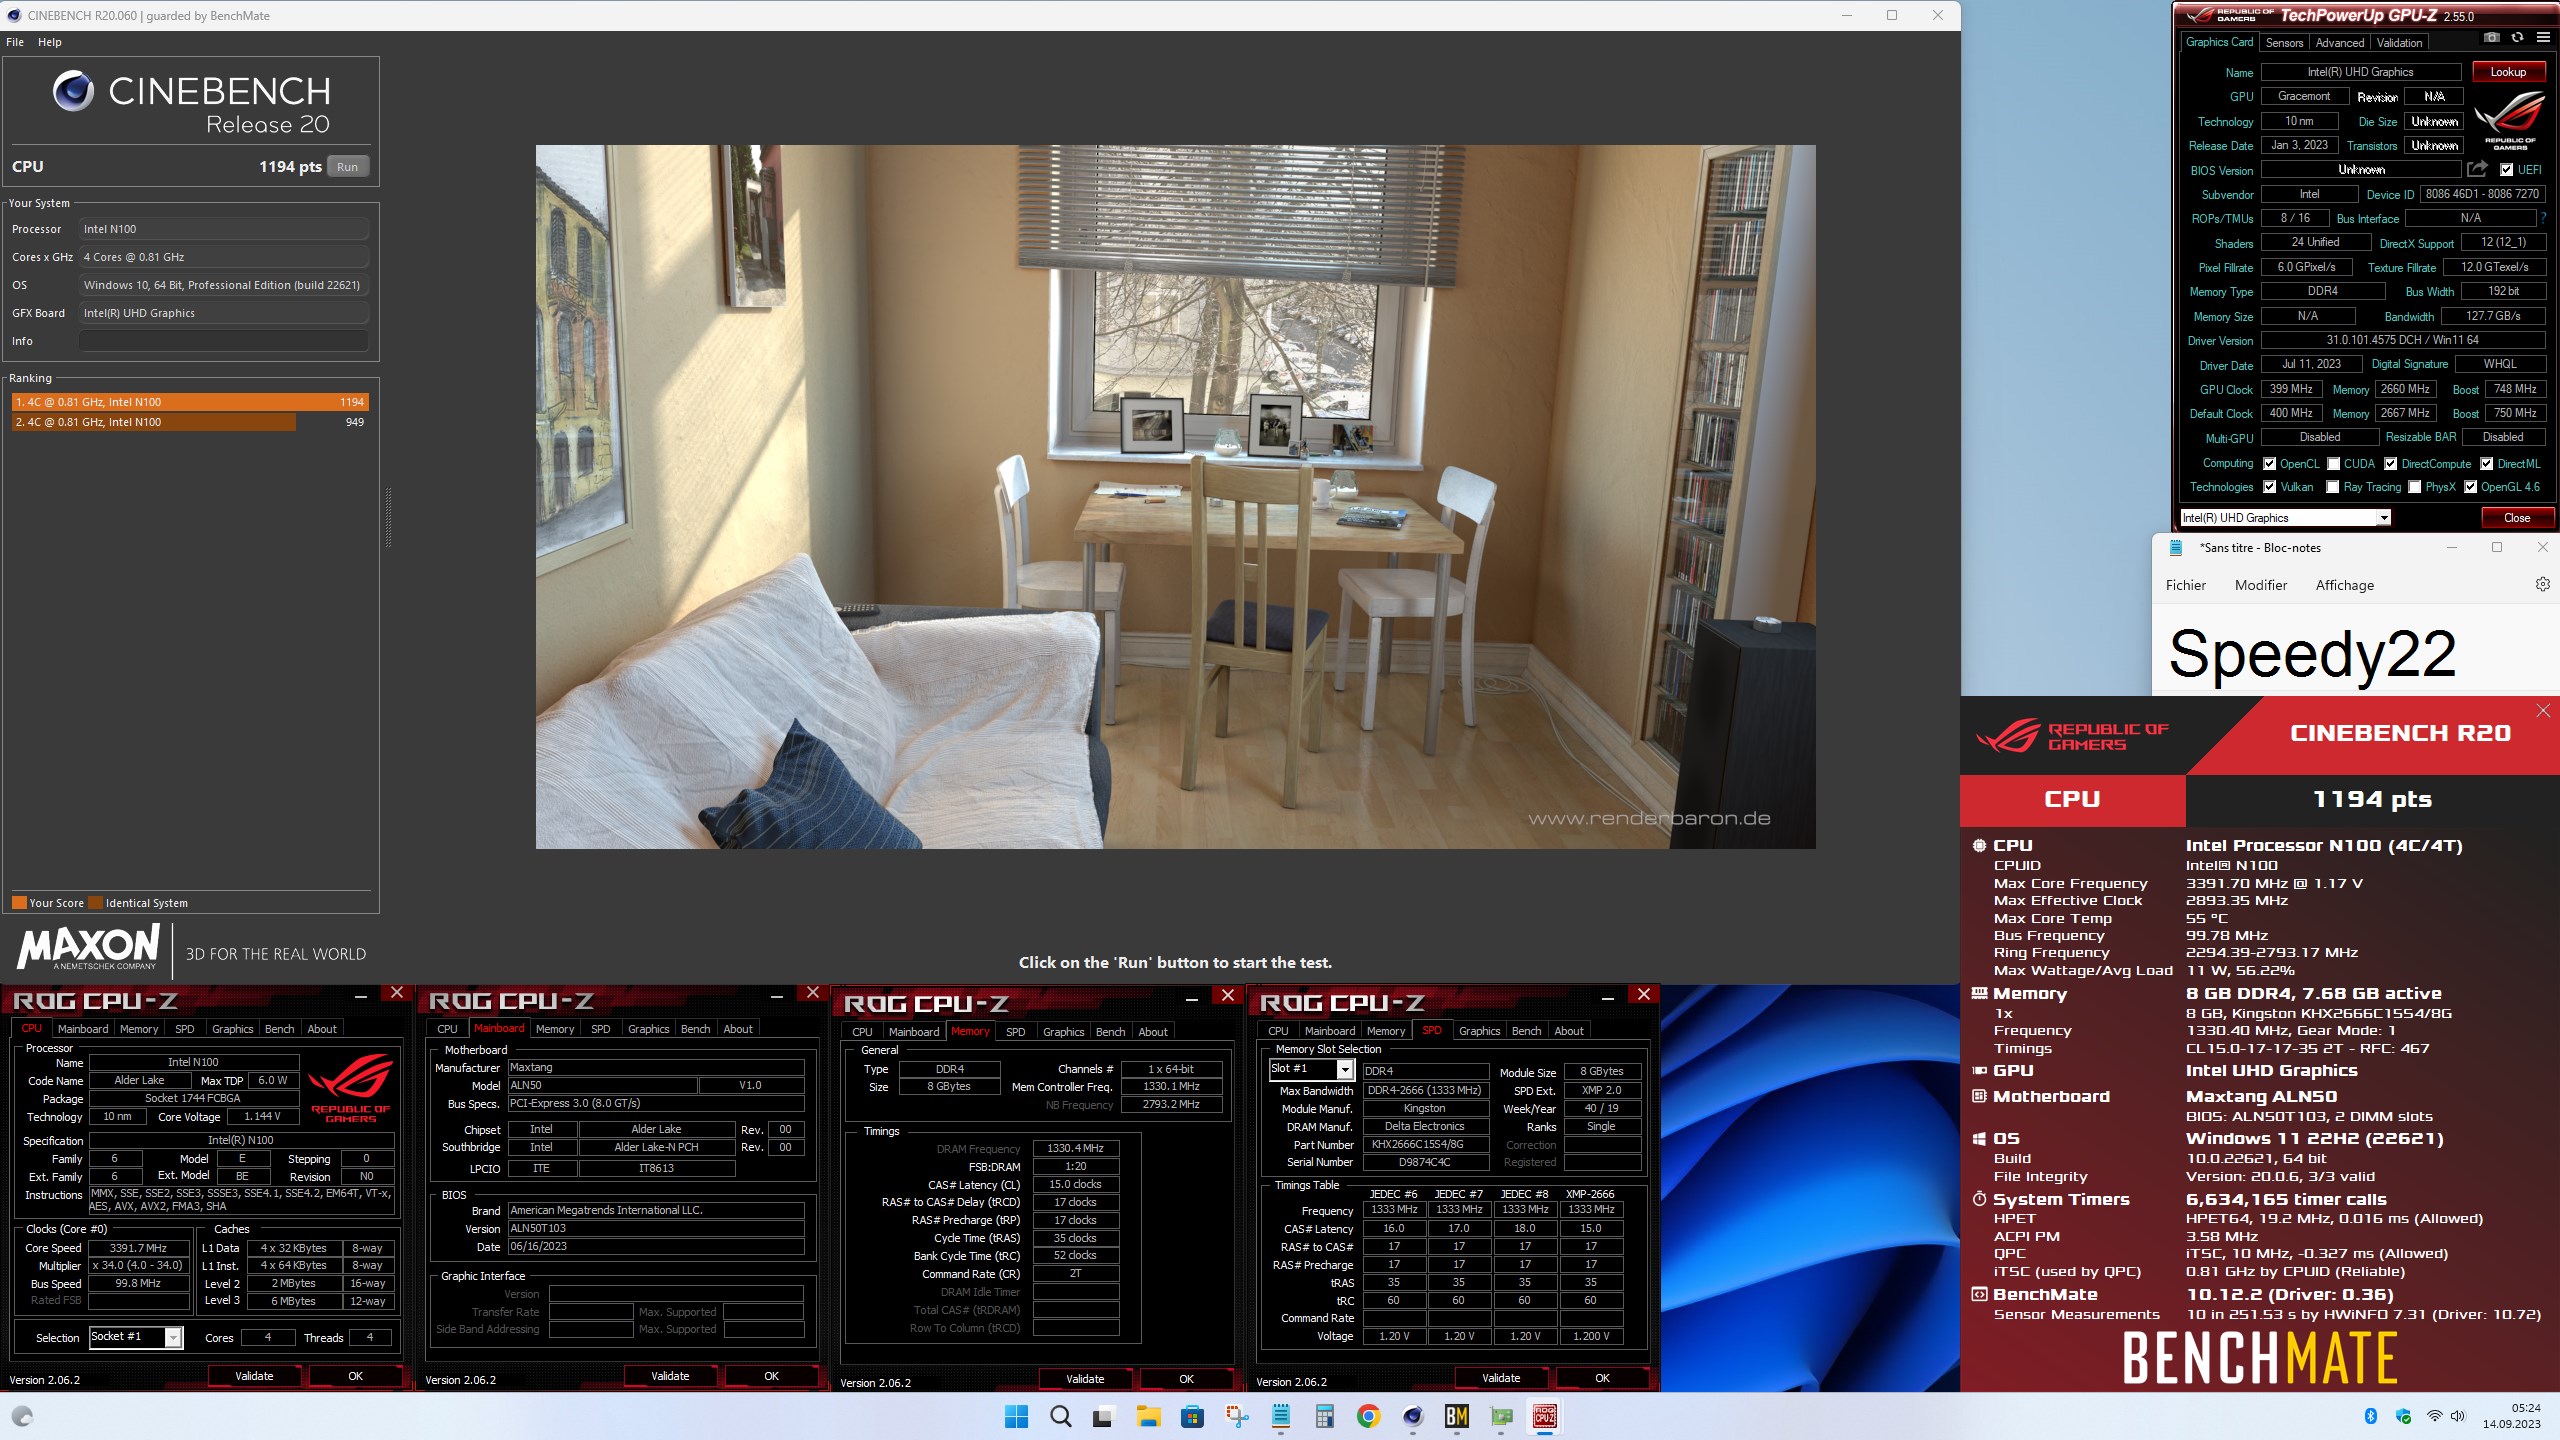Open the Cinebench File menu

[15, 42]
